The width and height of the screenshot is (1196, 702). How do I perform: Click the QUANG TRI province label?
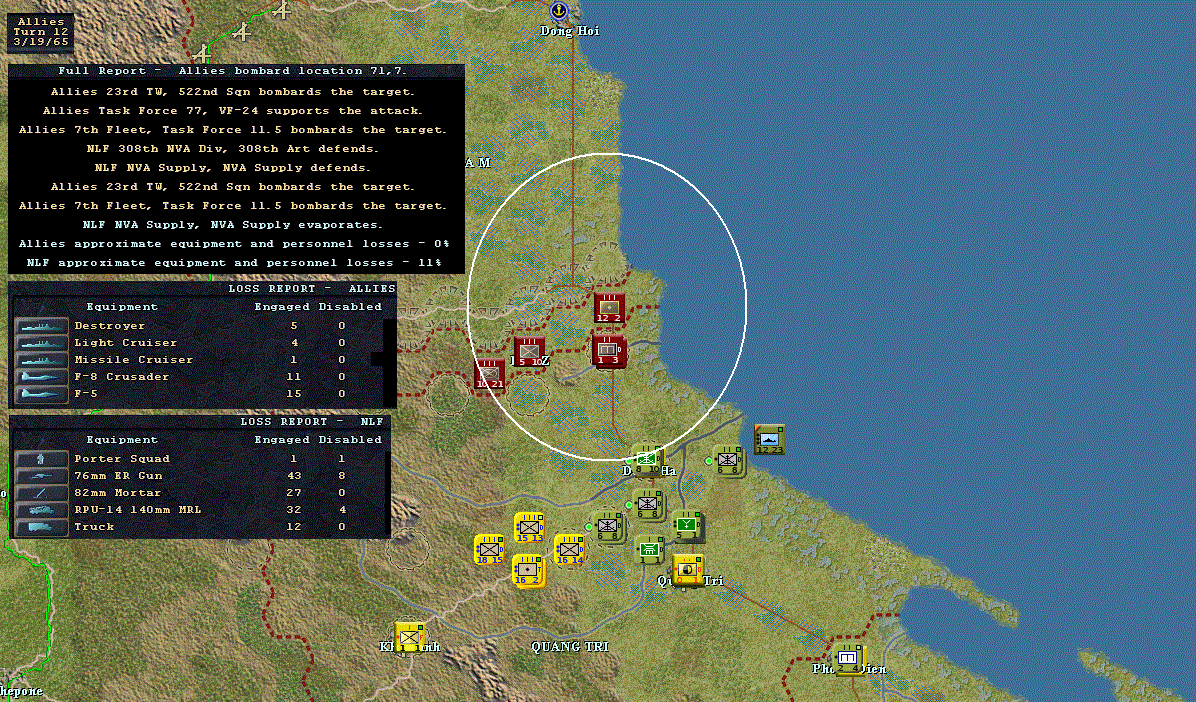(x=571, y=647)
